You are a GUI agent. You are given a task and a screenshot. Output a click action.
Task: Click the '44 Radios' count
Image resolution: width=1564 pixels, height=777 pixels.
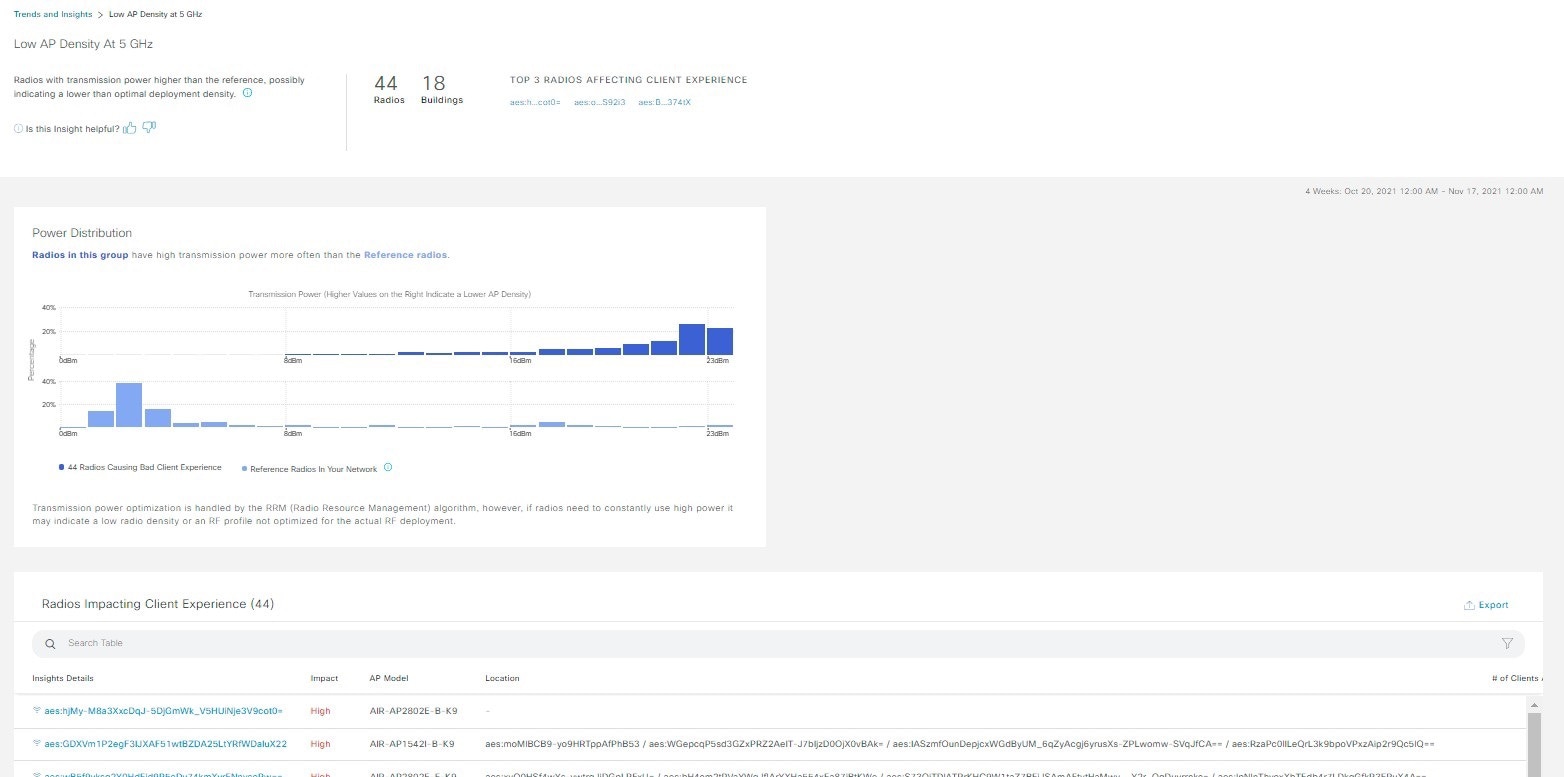389,89
